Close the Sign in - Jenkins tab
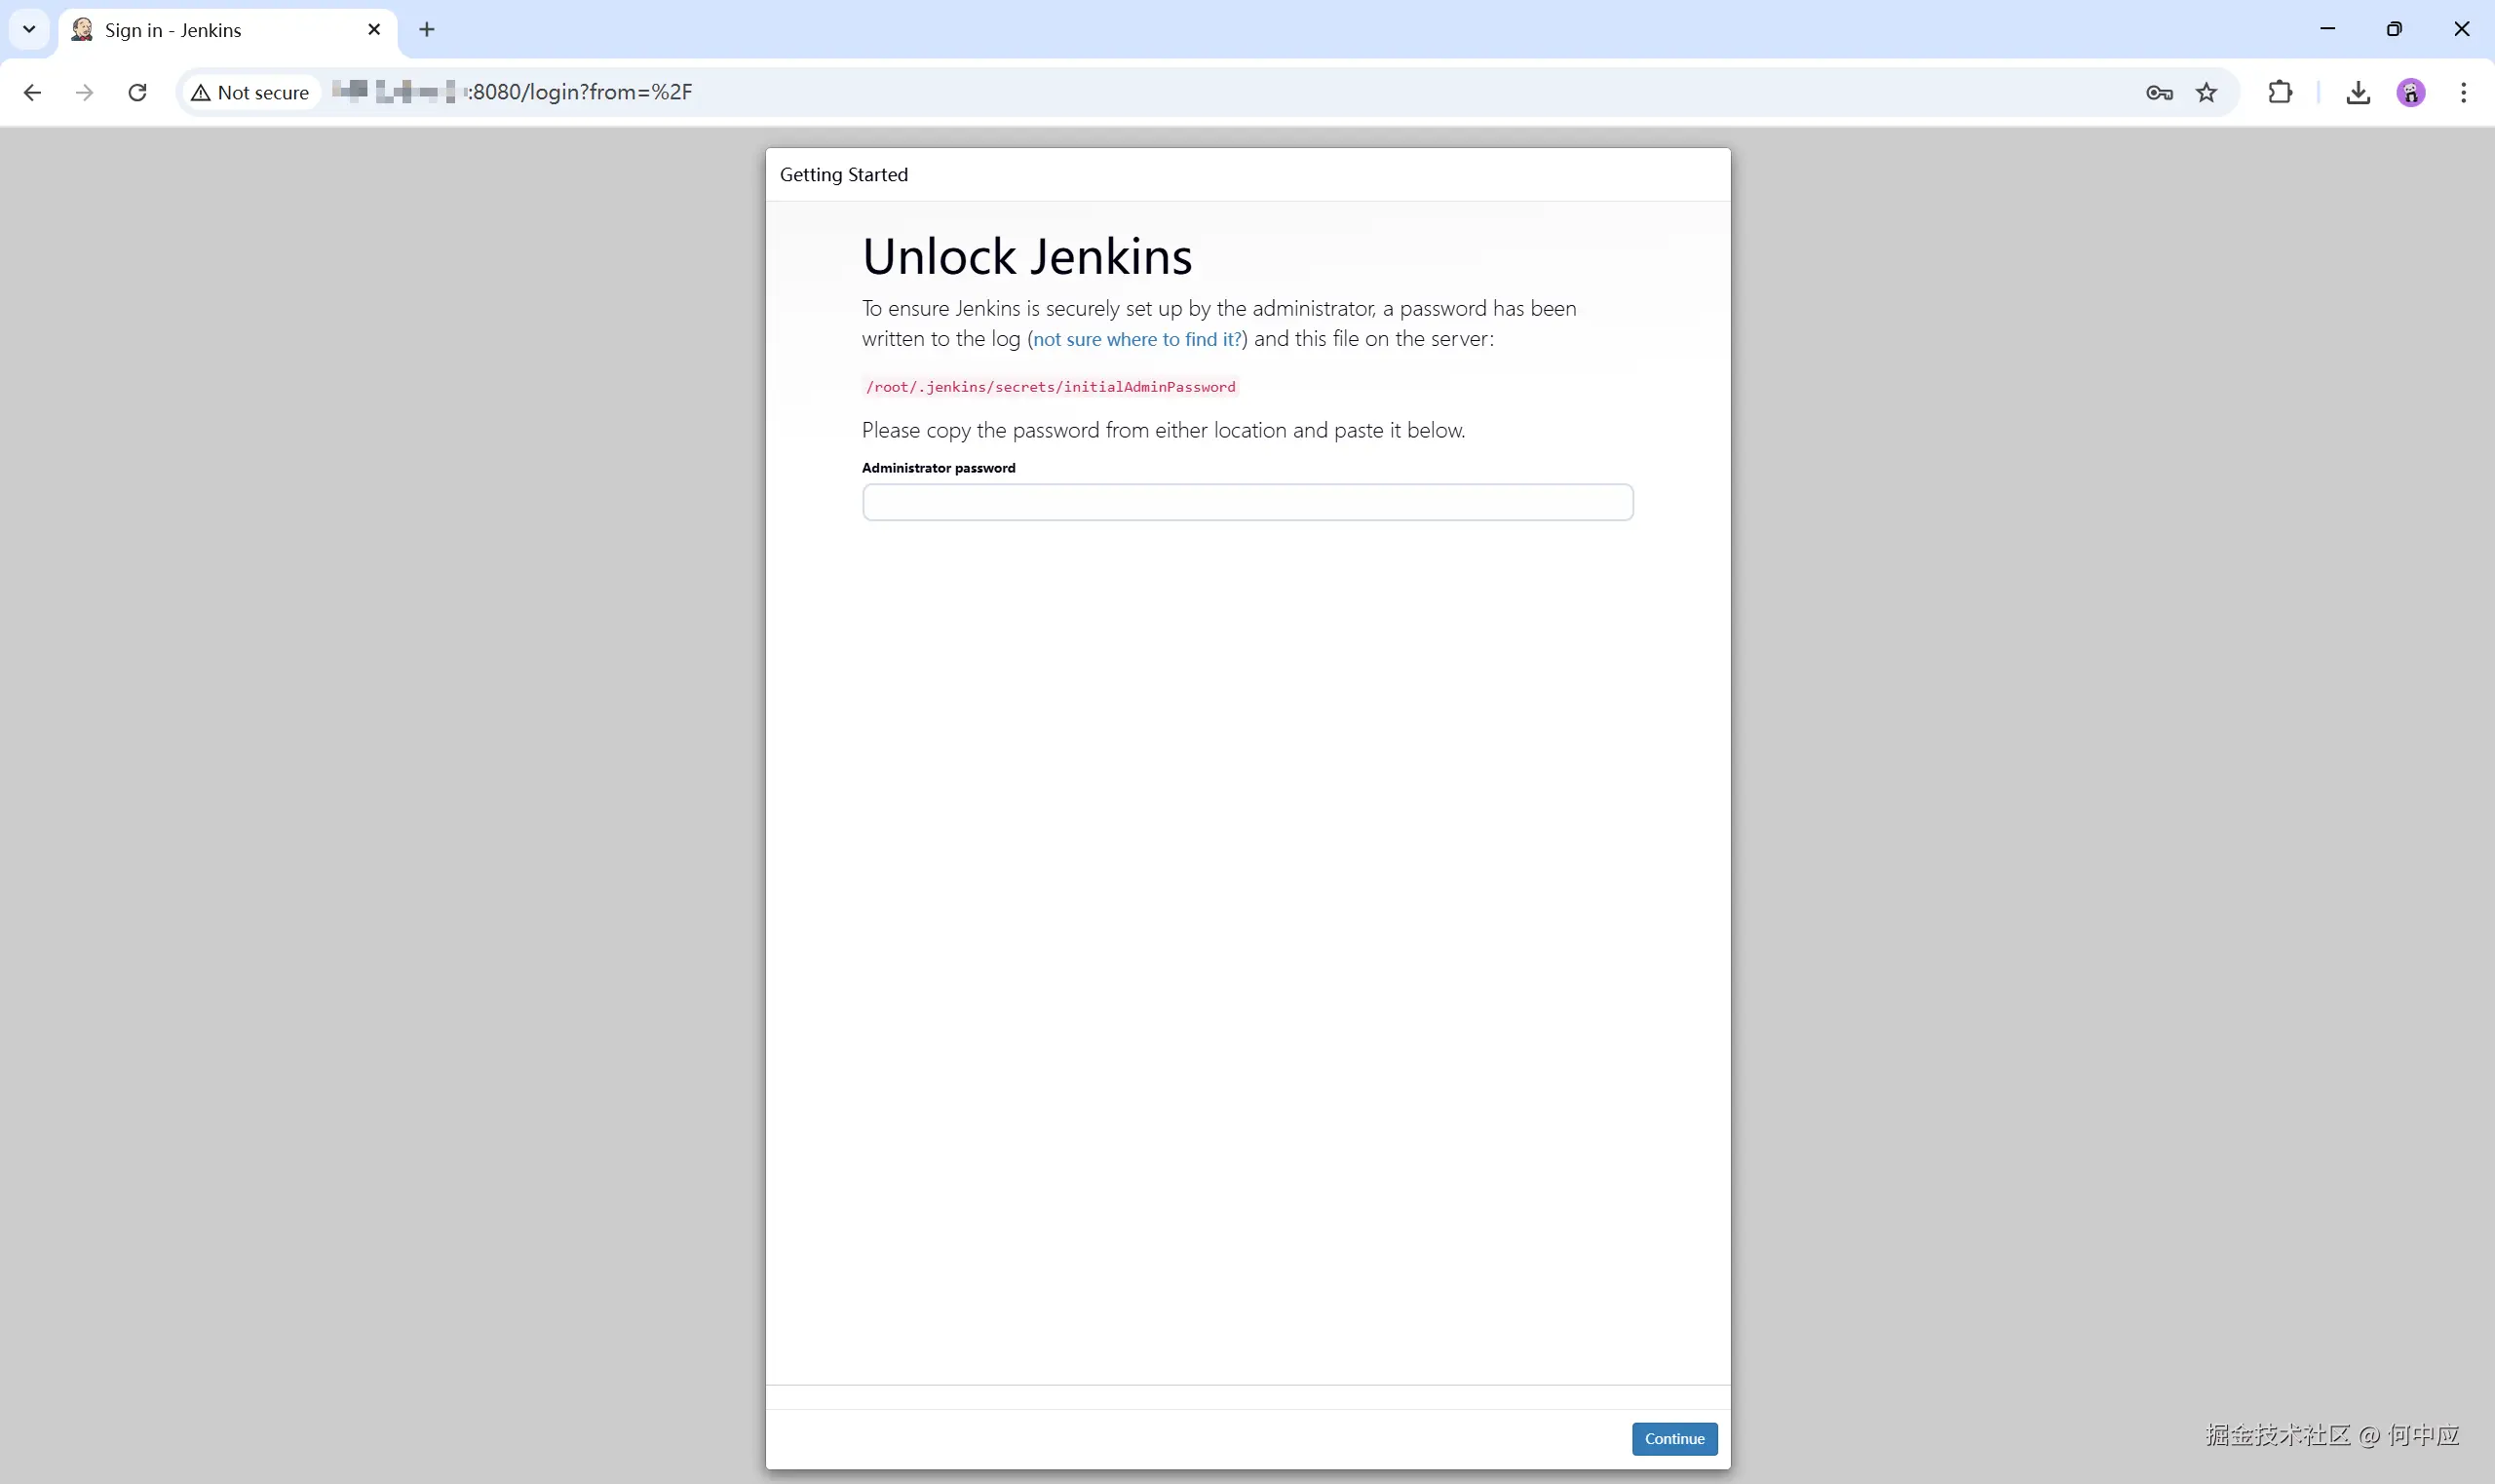 coord(374,29)
